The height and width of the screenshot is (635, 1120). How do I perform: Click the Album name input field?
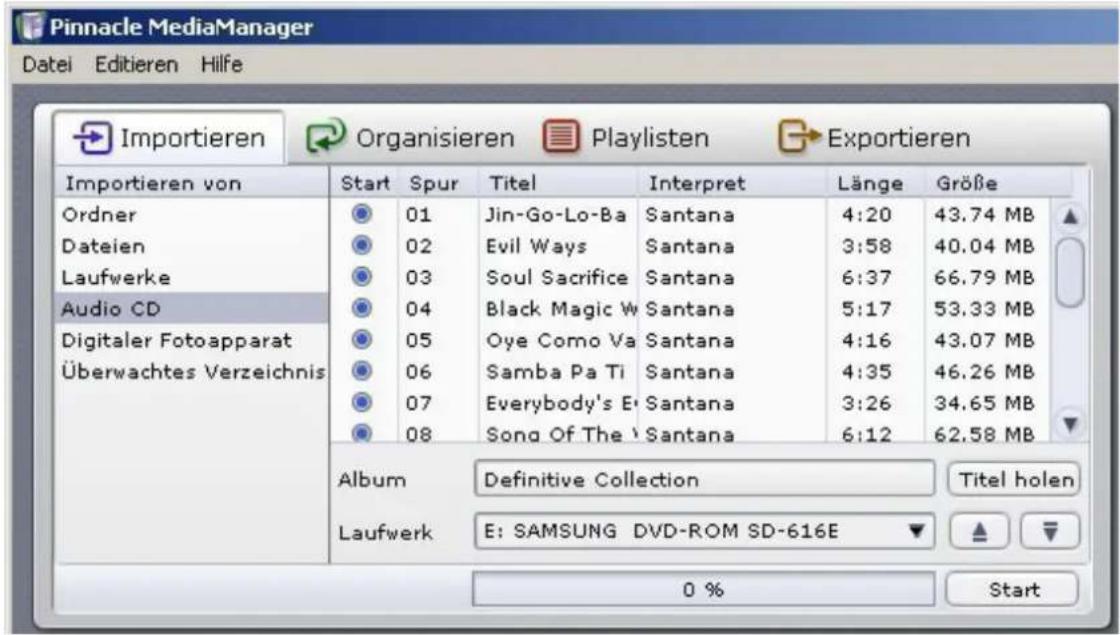point(704,479)
